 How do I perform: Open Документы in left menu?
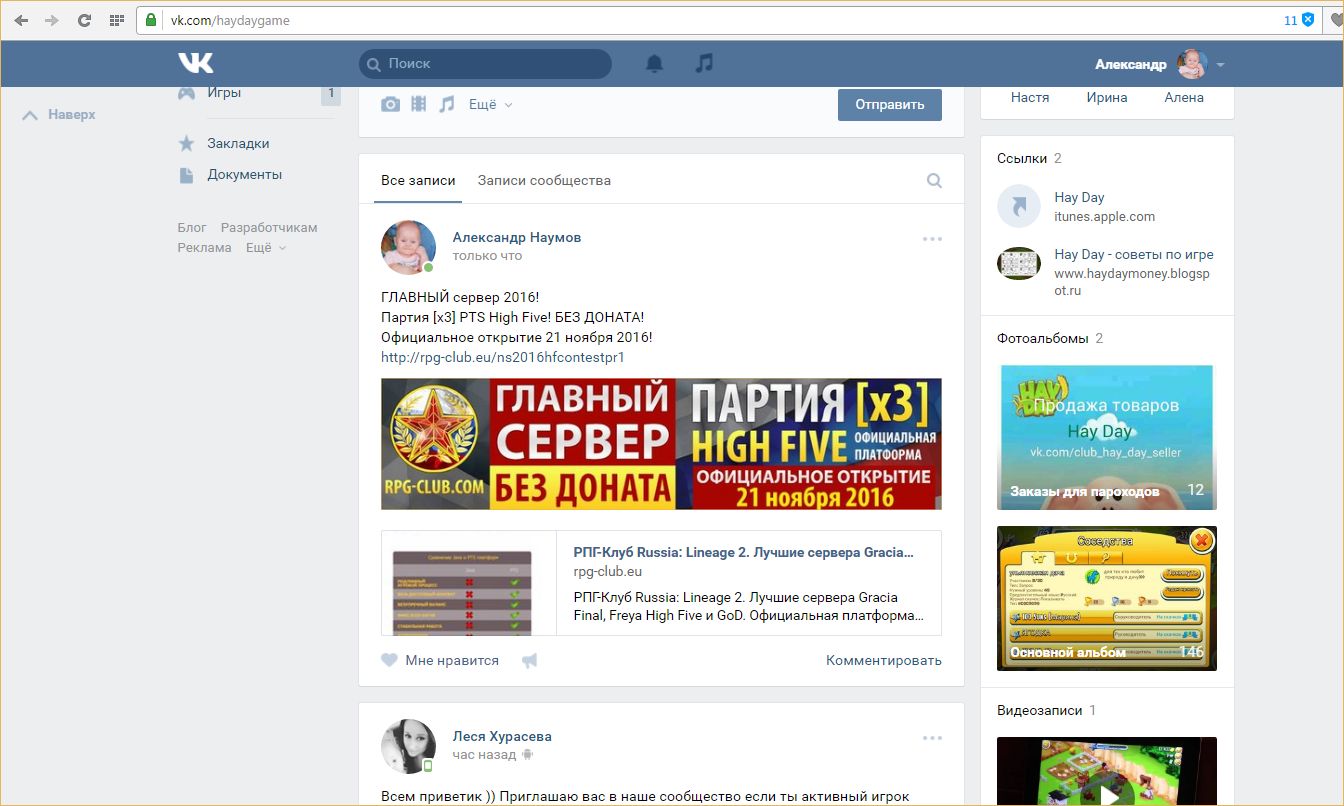245,174
